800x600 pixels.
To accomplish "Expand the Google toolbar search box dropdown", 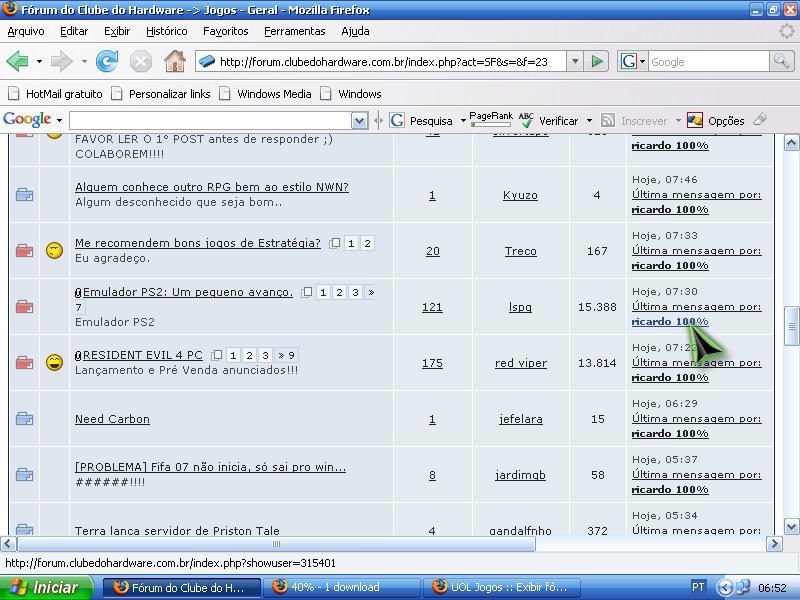I will tap(359, 121).
